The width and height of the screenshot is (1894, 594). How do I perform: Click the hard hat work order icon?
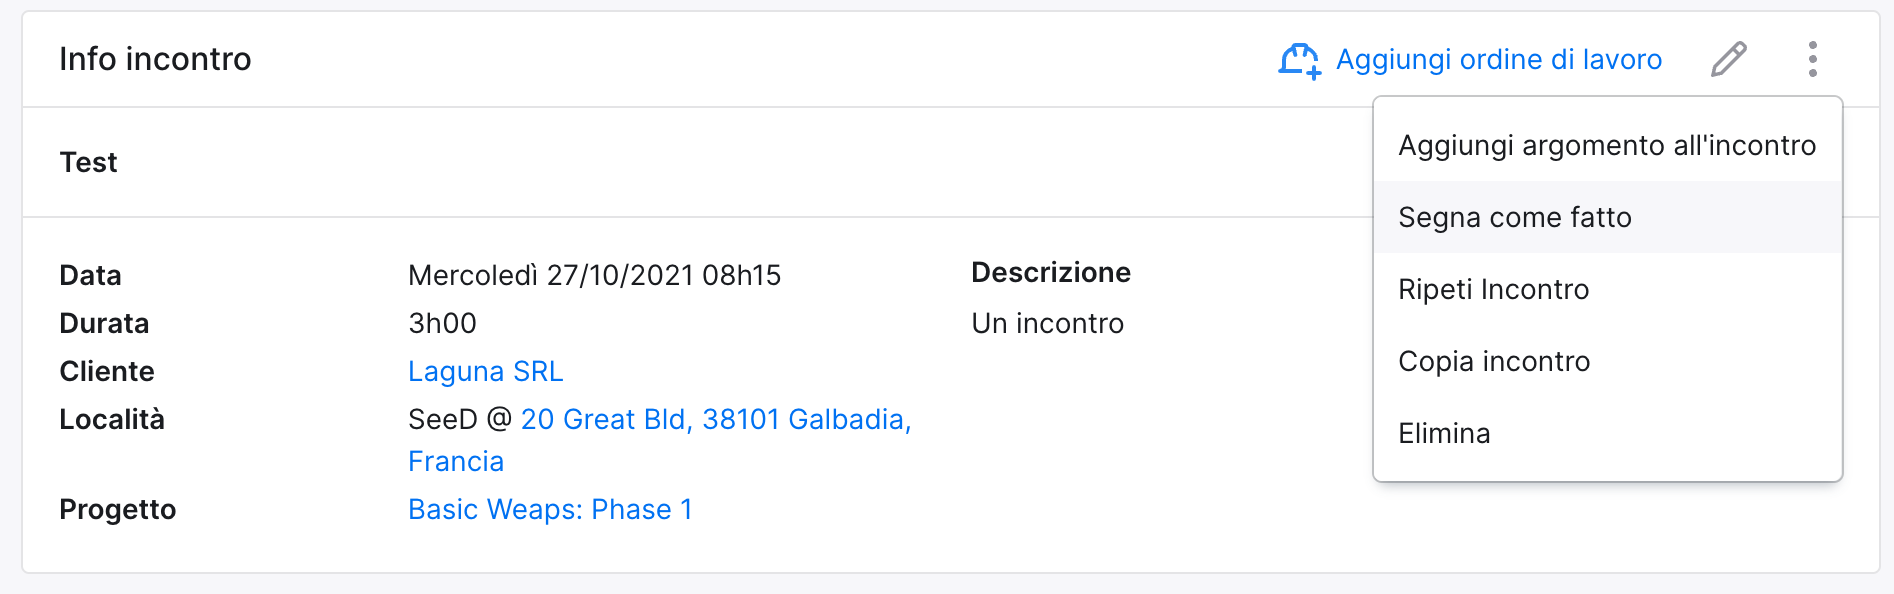(x=1300, y=60)
